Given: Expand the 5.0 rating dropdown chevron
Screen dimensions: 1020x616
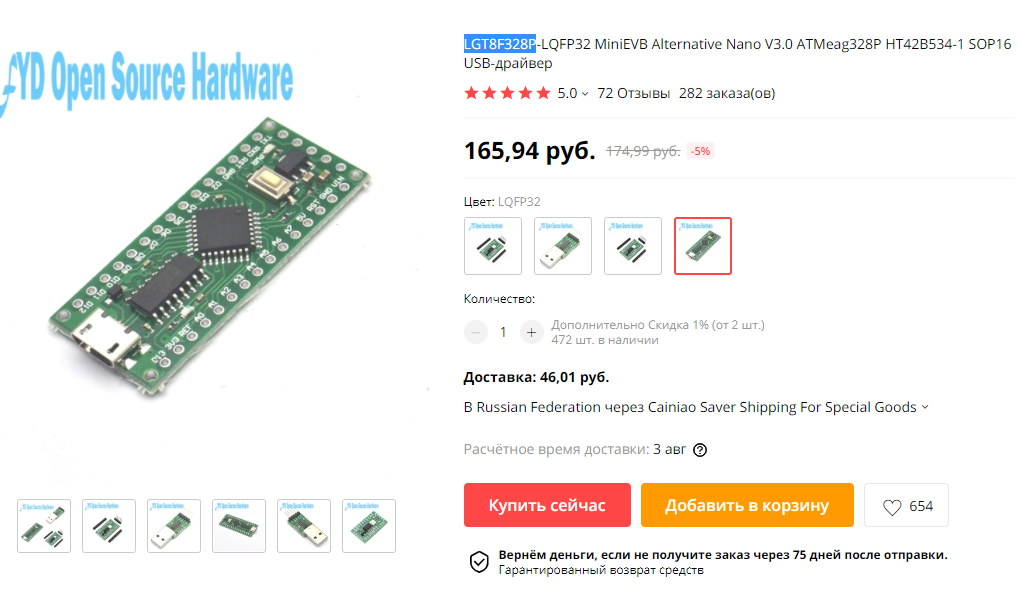Looking at the screenshot, I should [585, 94].
